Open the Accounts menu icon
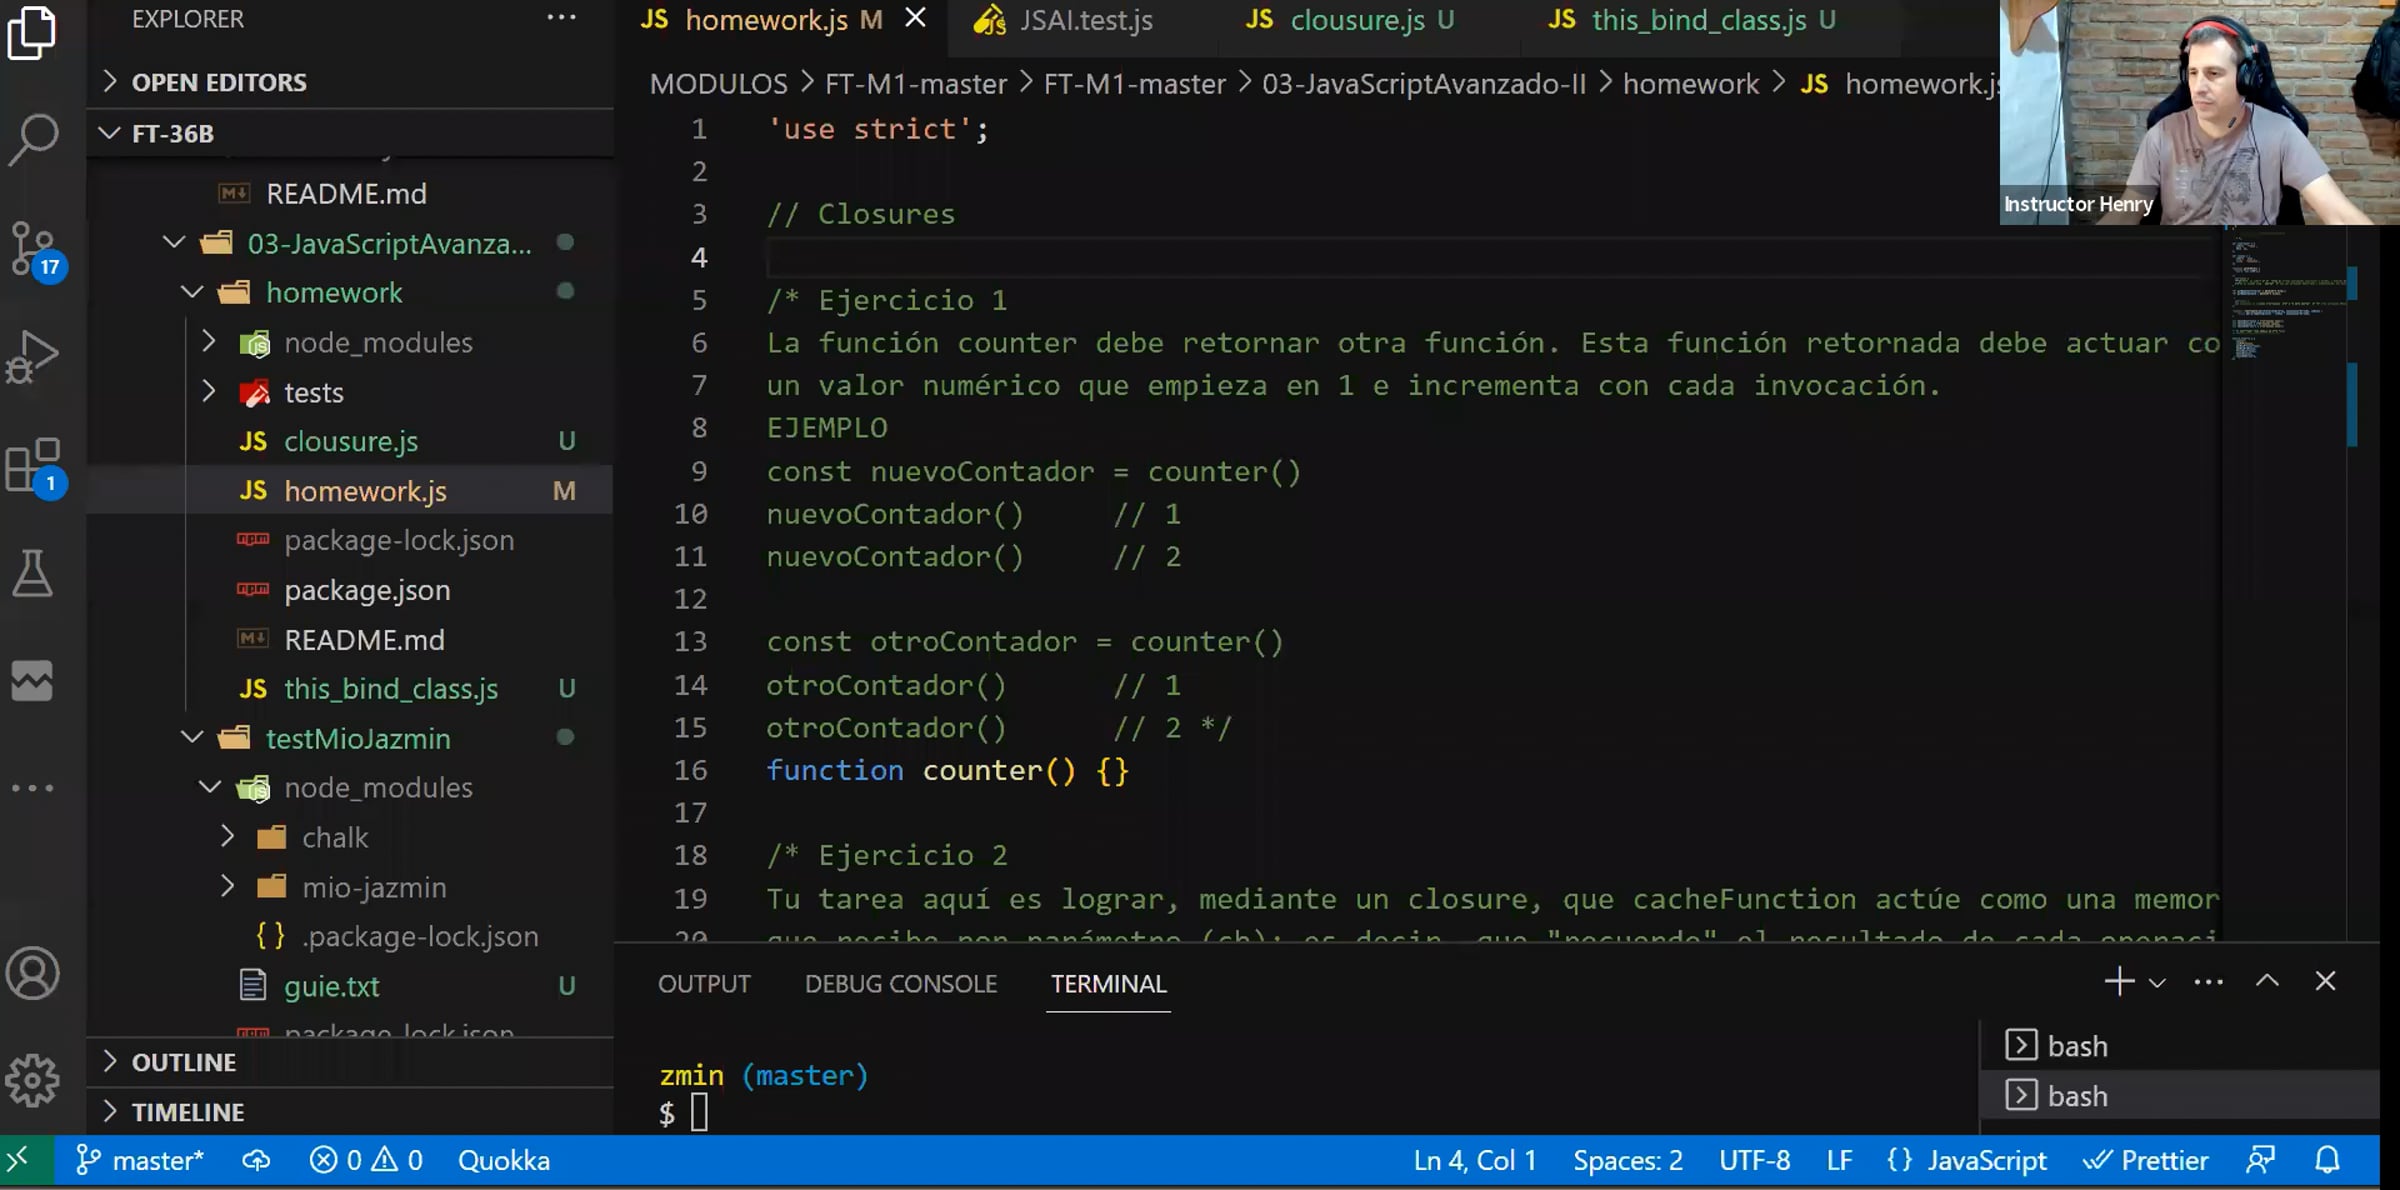The image size is (2400, 1190). [33, 973]
